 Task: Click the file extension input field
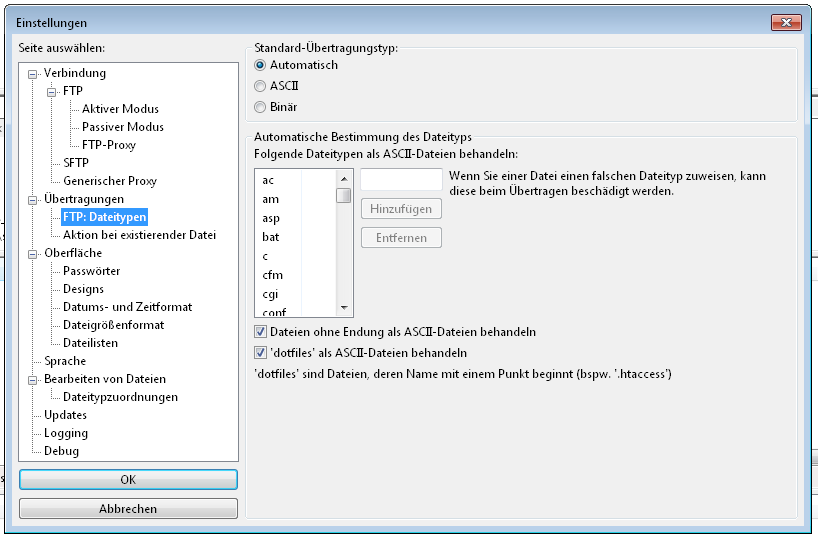(x=401, y=180)
